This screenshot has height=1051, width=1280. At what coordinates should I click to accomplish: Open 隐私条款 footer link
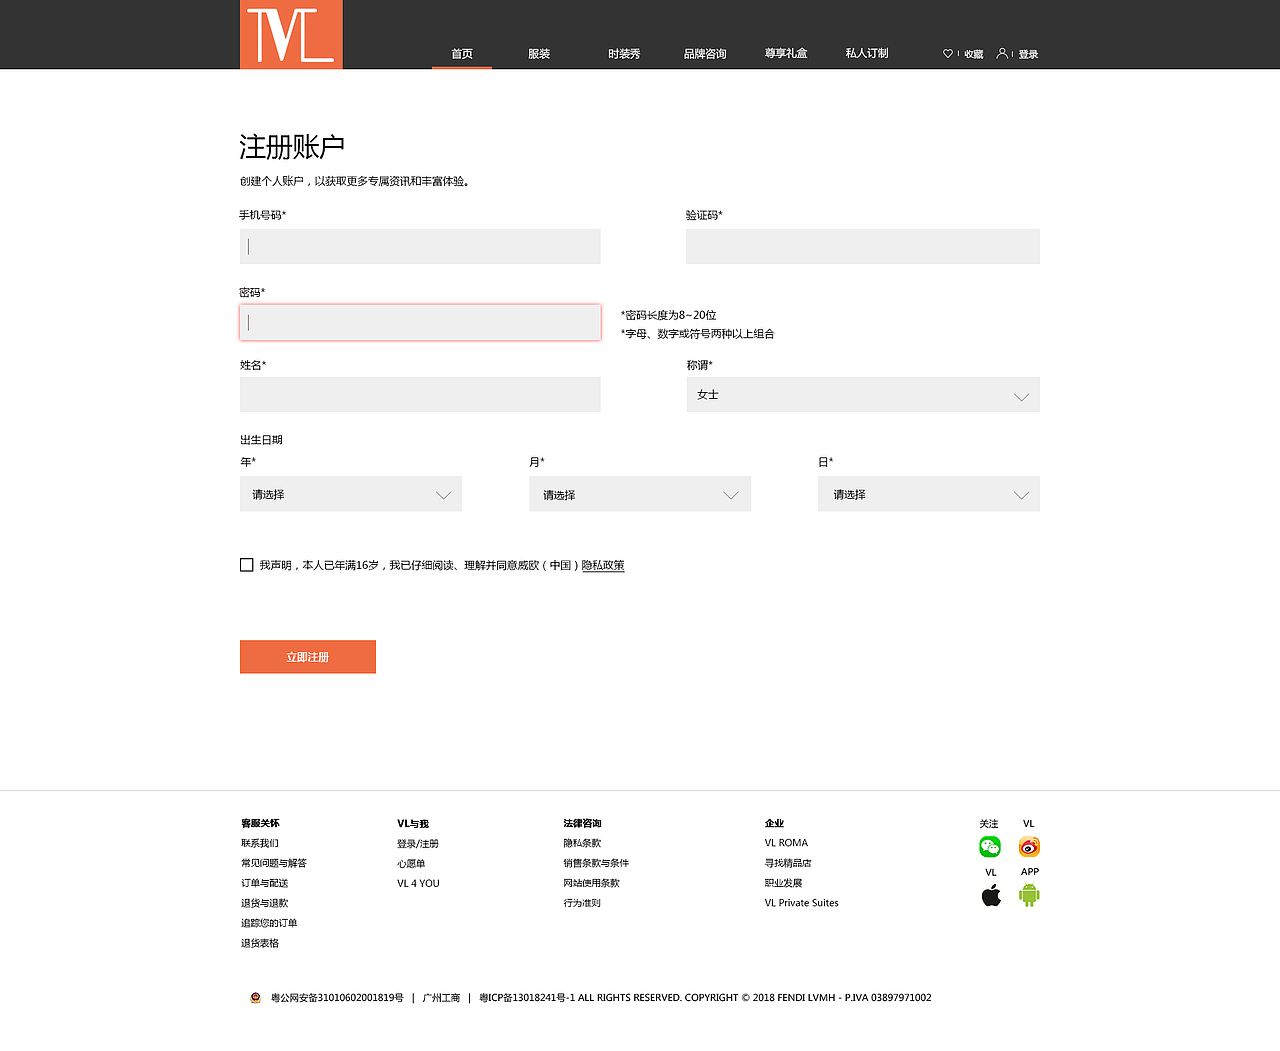click(582, 843)
